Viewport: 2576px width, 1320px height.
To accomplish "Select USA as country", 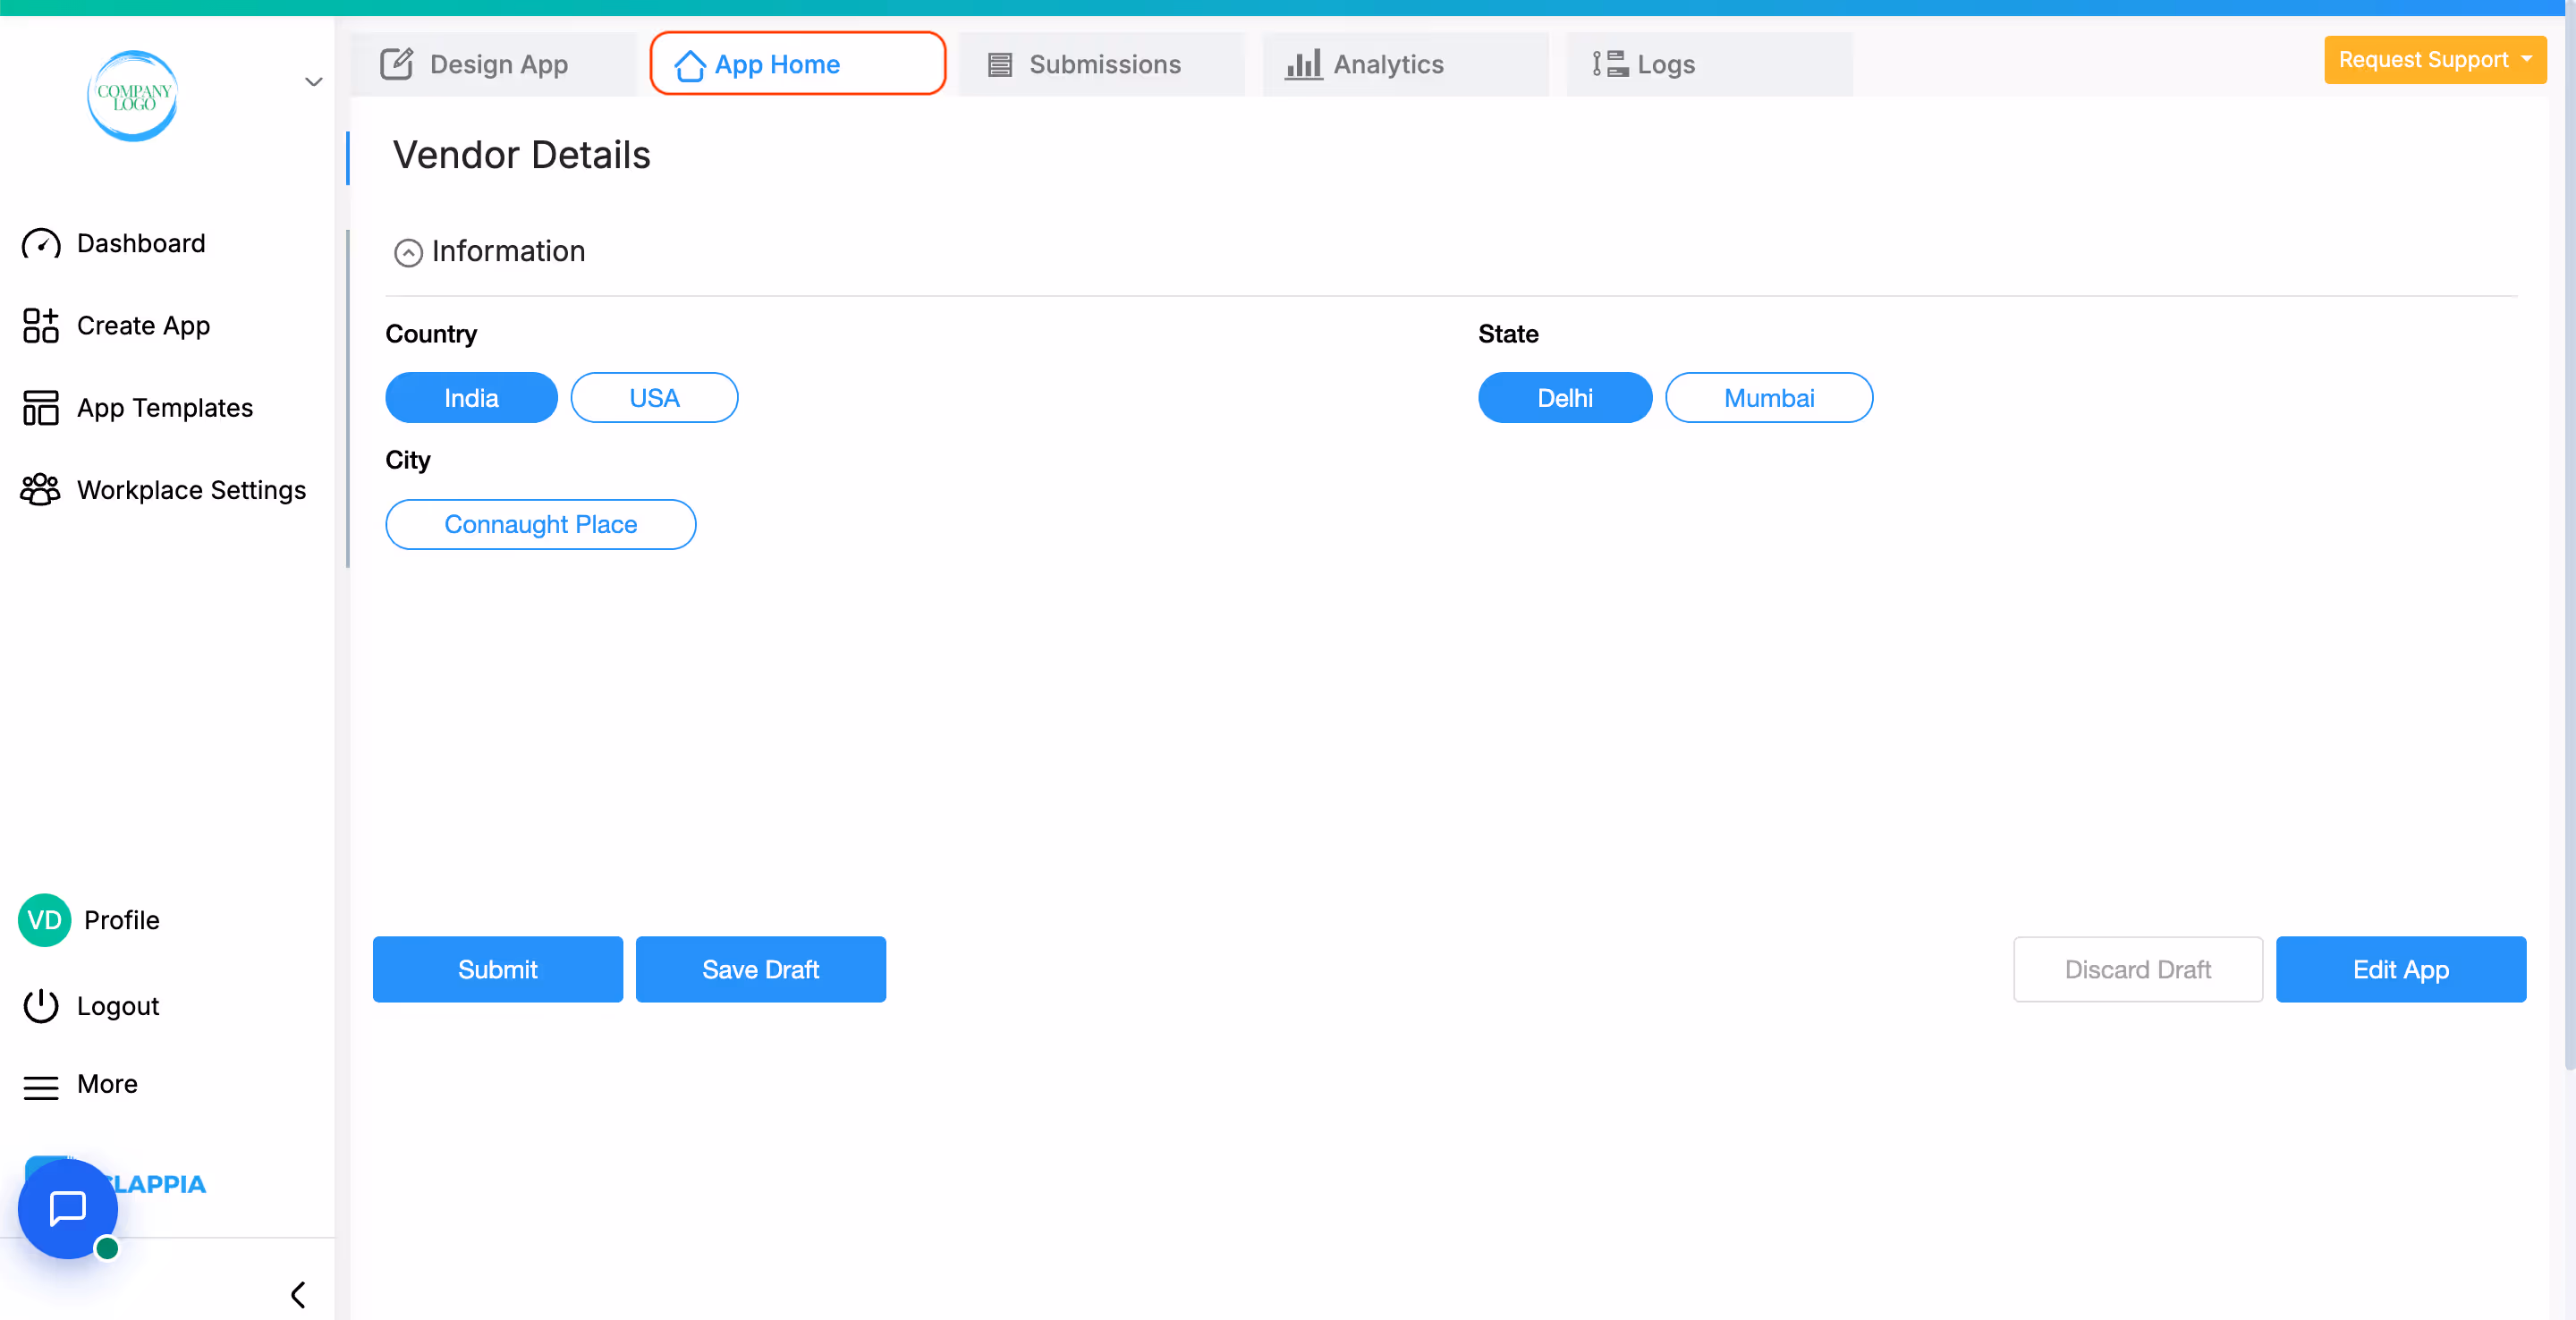I will pyautogui.click(x=654, y=398).
